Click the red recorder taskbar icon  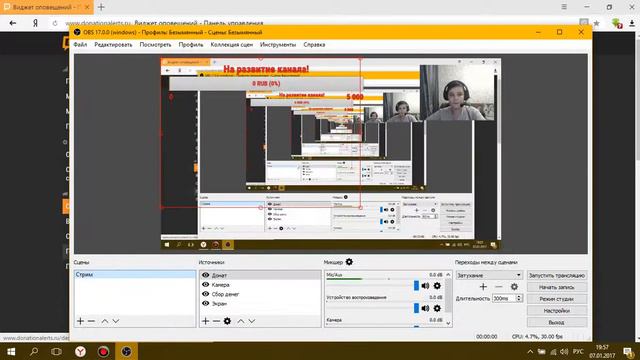103,351
